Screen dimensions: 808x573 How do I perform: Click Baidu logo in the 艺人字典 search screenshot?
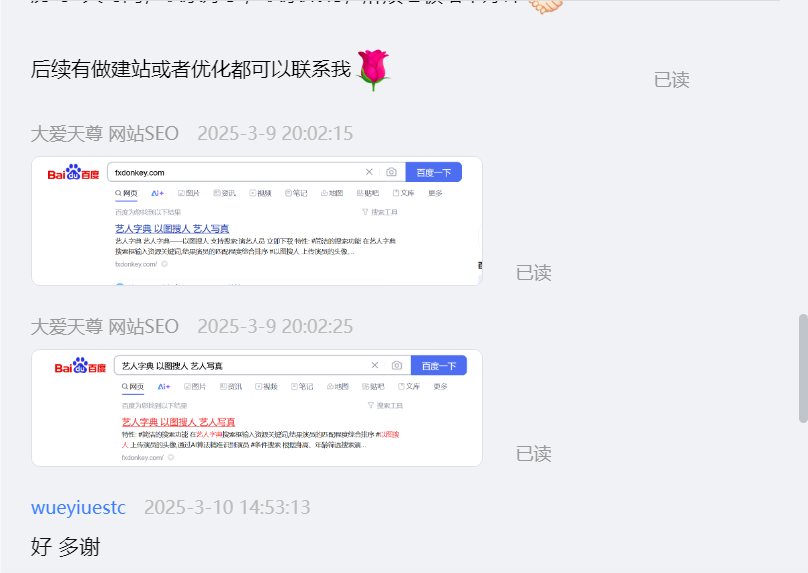click(x=80, y=366)
